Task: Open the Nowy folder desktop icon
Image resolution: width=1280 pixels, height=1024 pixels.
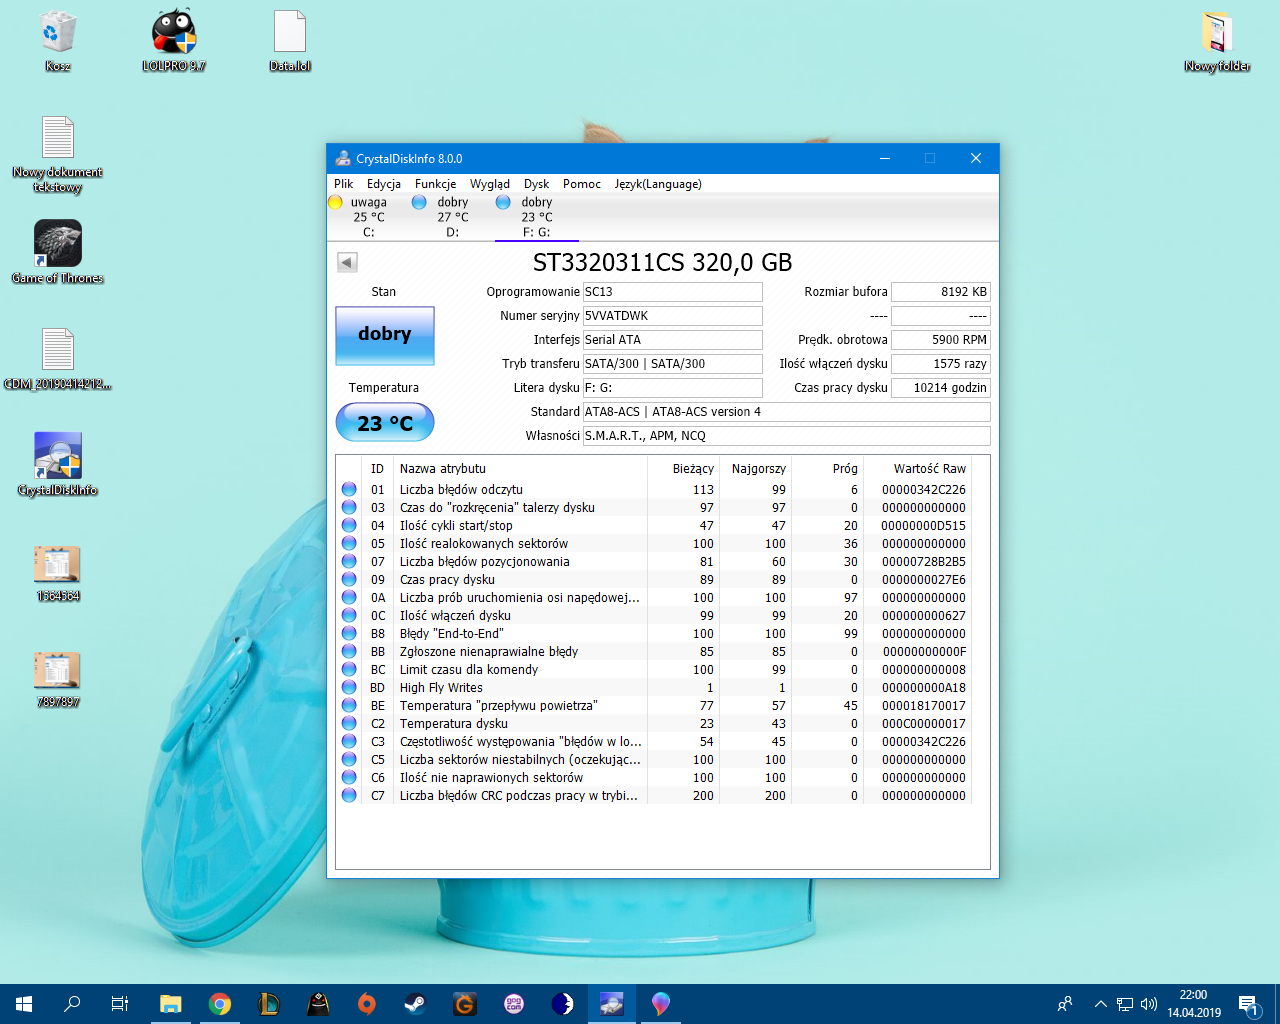Action: (1217, 41)
